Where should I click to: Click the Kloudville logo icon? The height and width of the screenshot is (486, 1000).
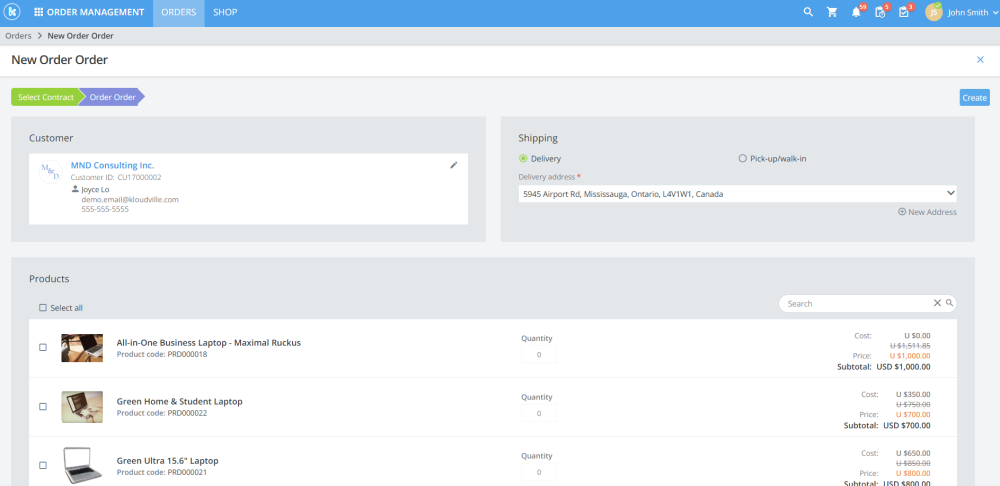(11, 12)
